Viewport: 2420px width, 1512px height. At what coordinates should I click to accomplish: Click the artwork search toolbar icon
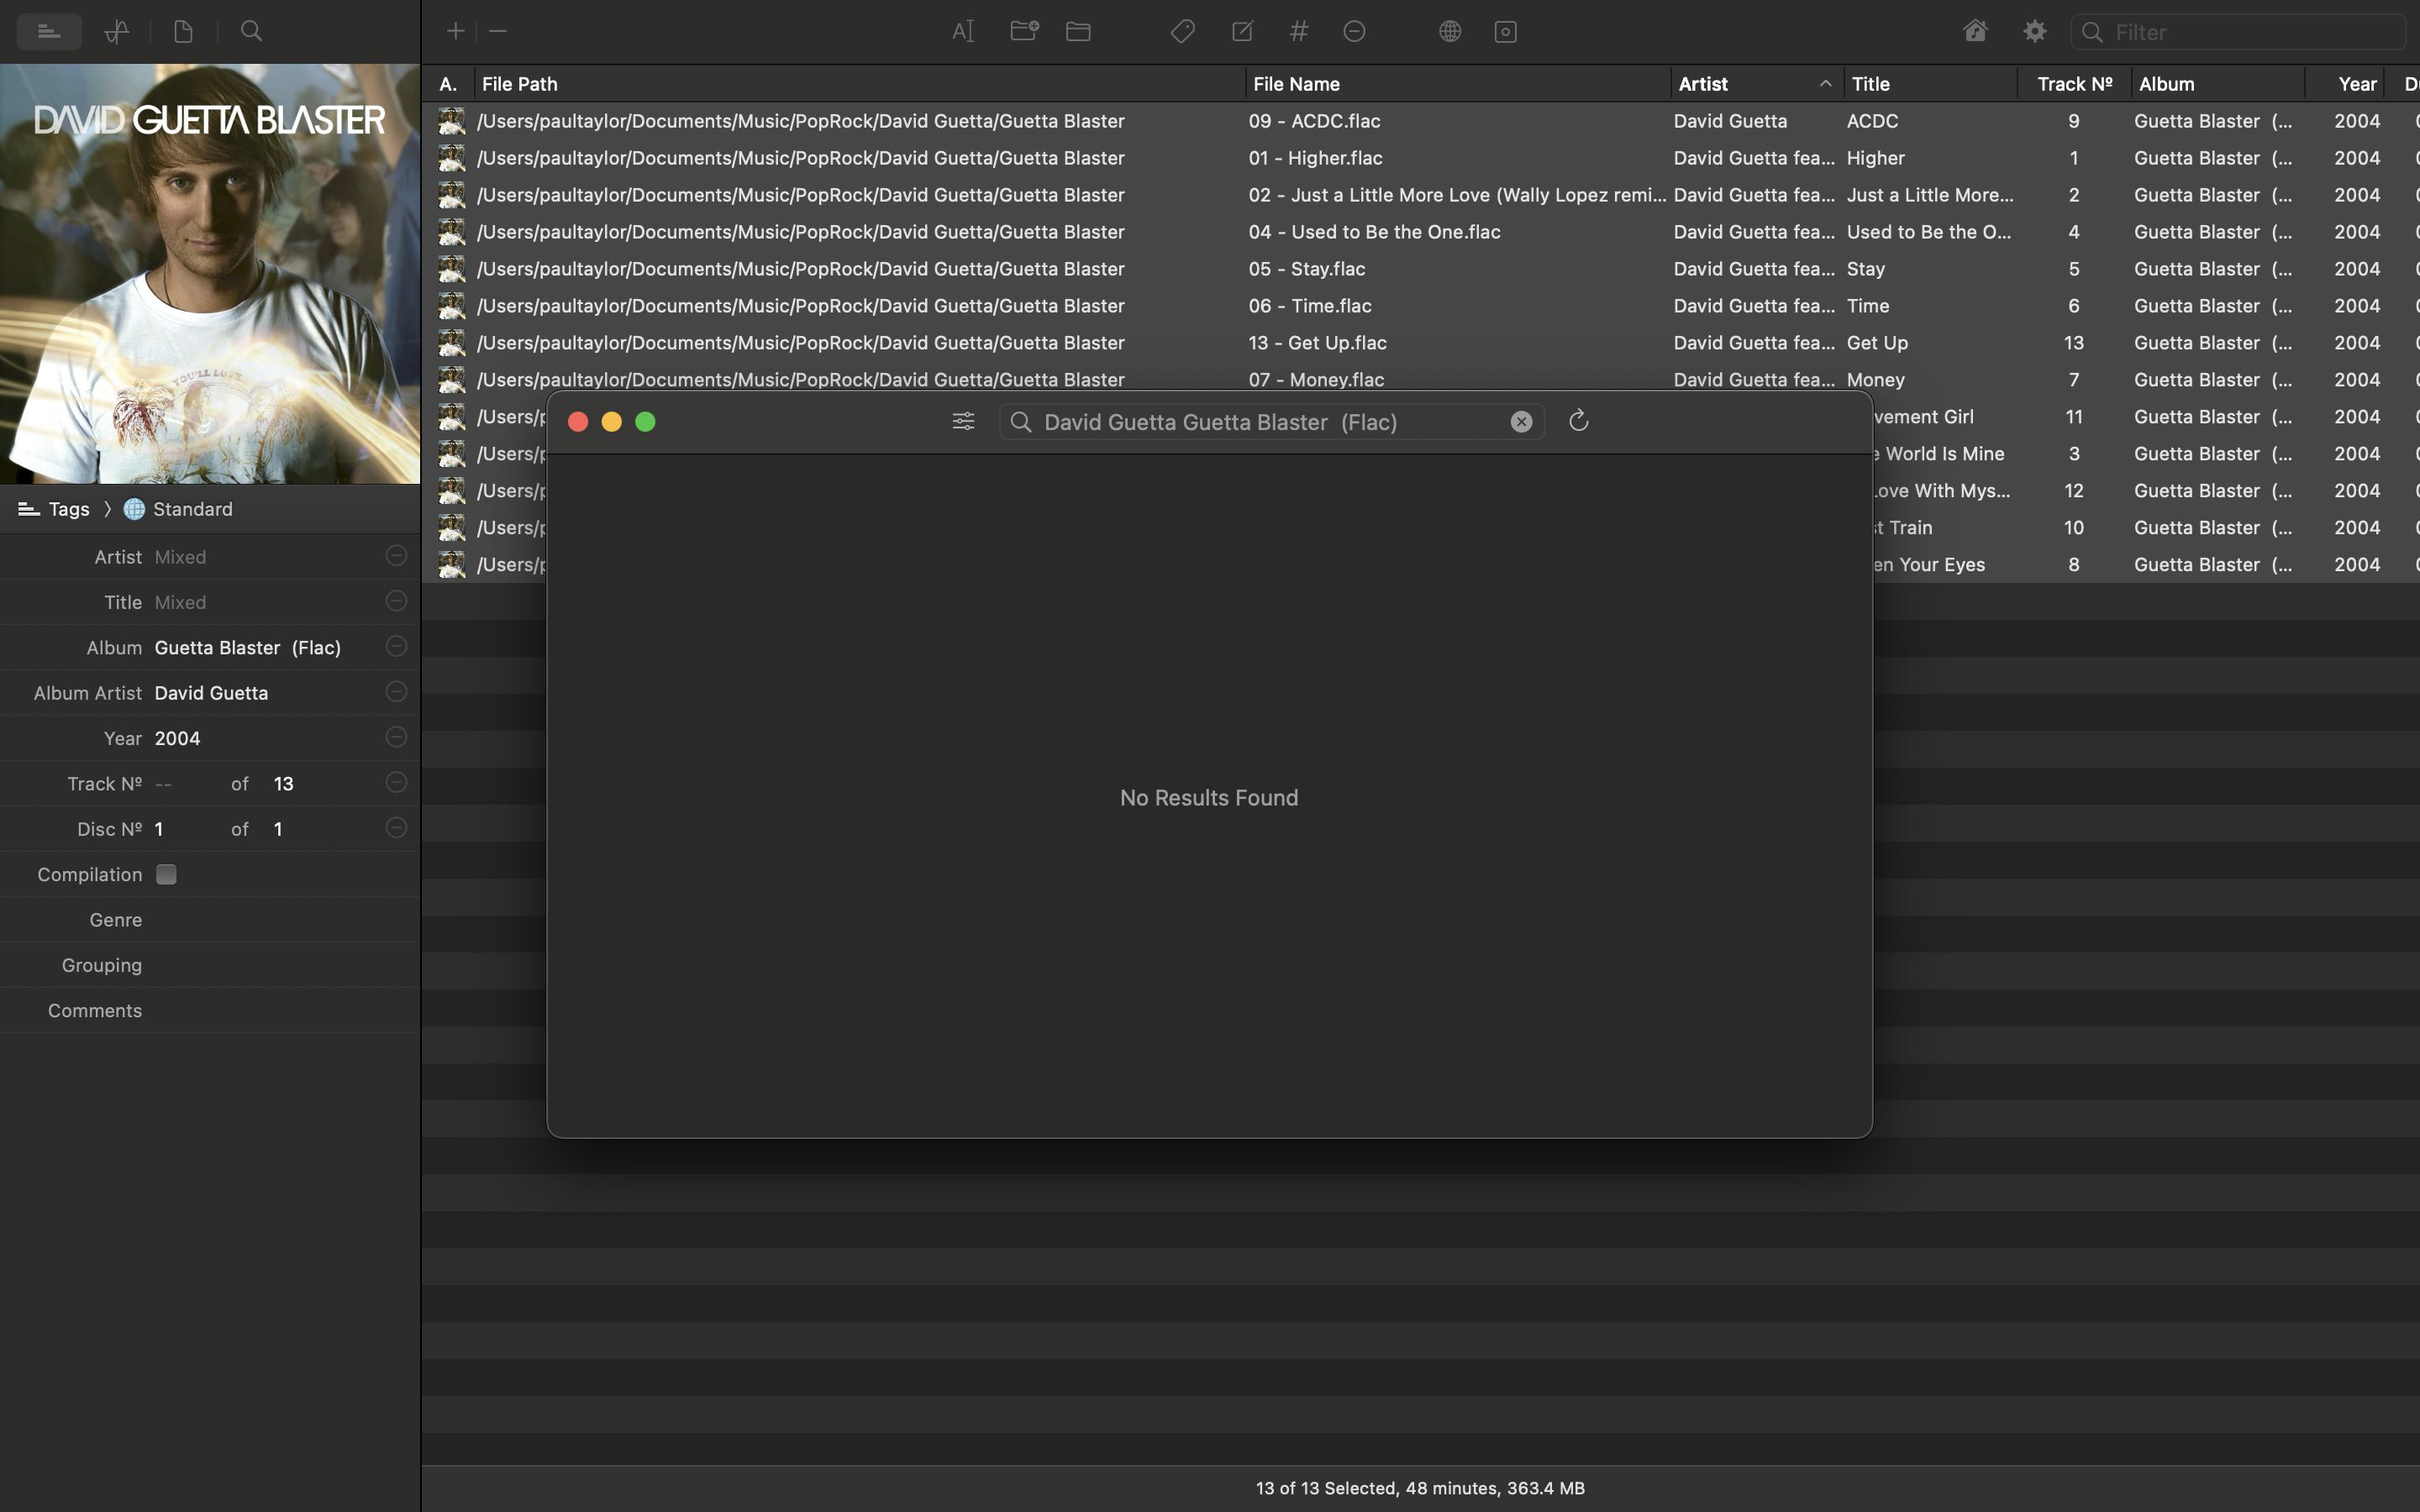(1505, 31)
